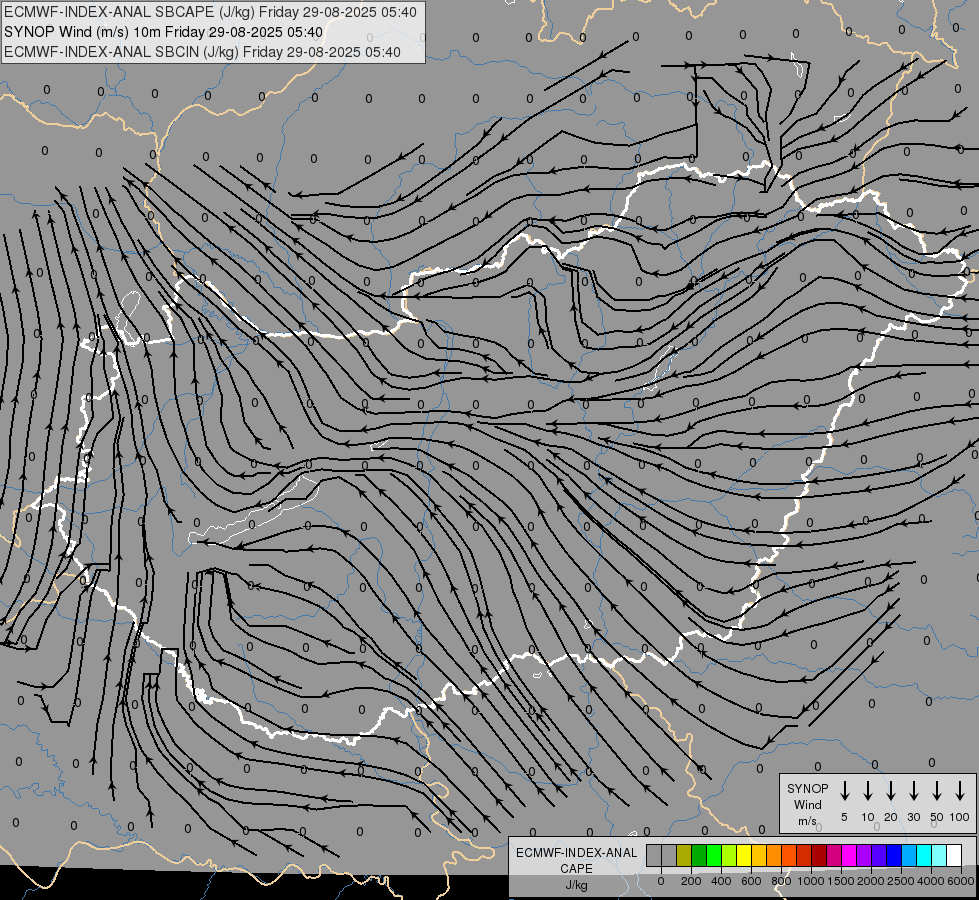
Task: Pick the lime yellow-green CAPE swatch
Action: (x=729, y=855)
